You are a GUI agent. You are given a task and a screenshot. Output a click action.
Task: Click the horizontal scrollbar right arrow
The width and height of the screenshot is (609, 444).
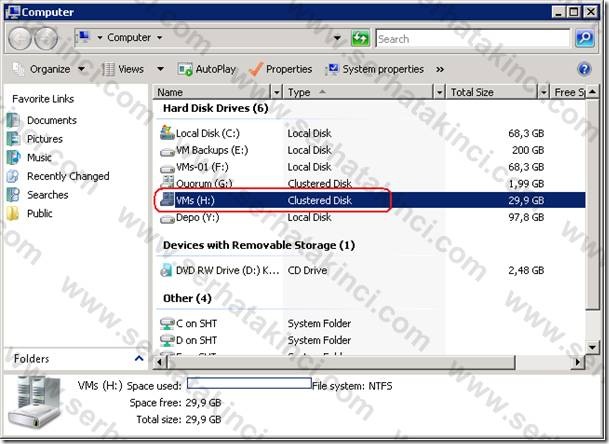[x=578, y=362]
